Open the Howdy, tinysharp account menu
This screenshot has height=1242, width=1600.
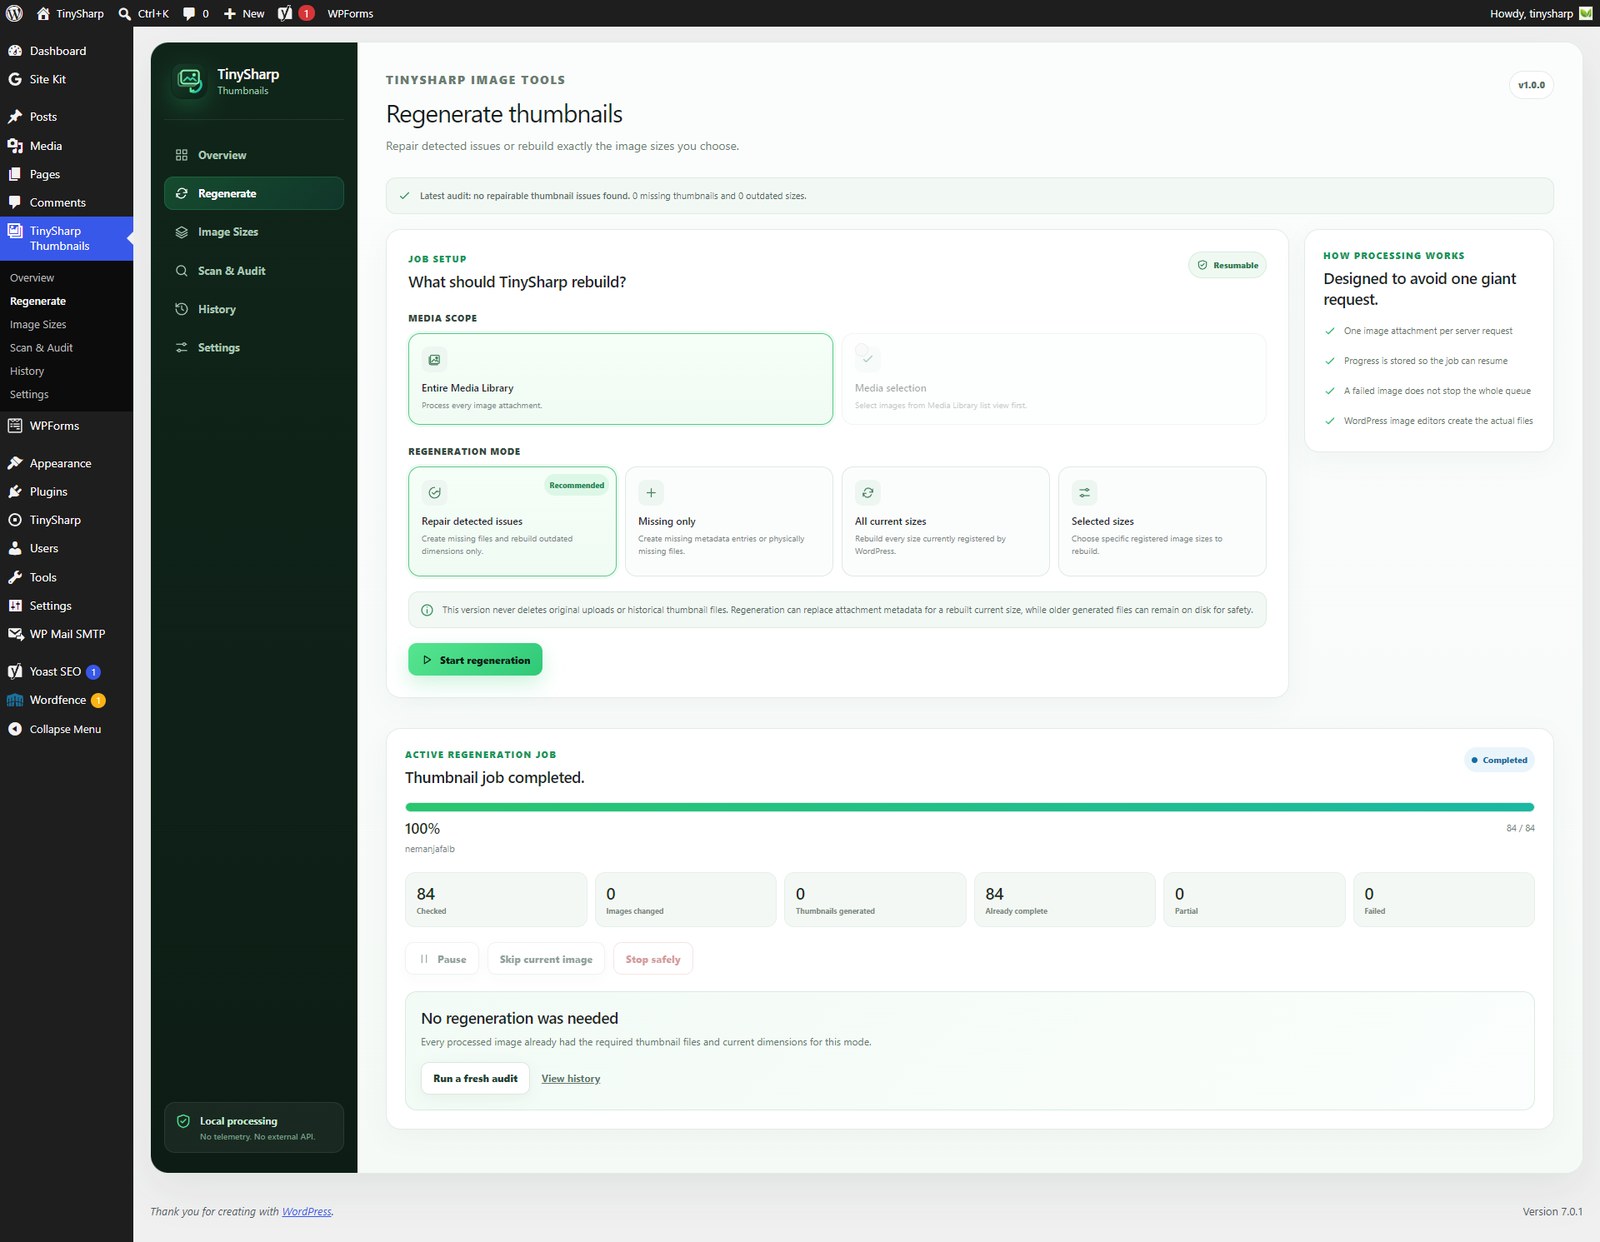pyautogui.click(x=1541, y=14)
